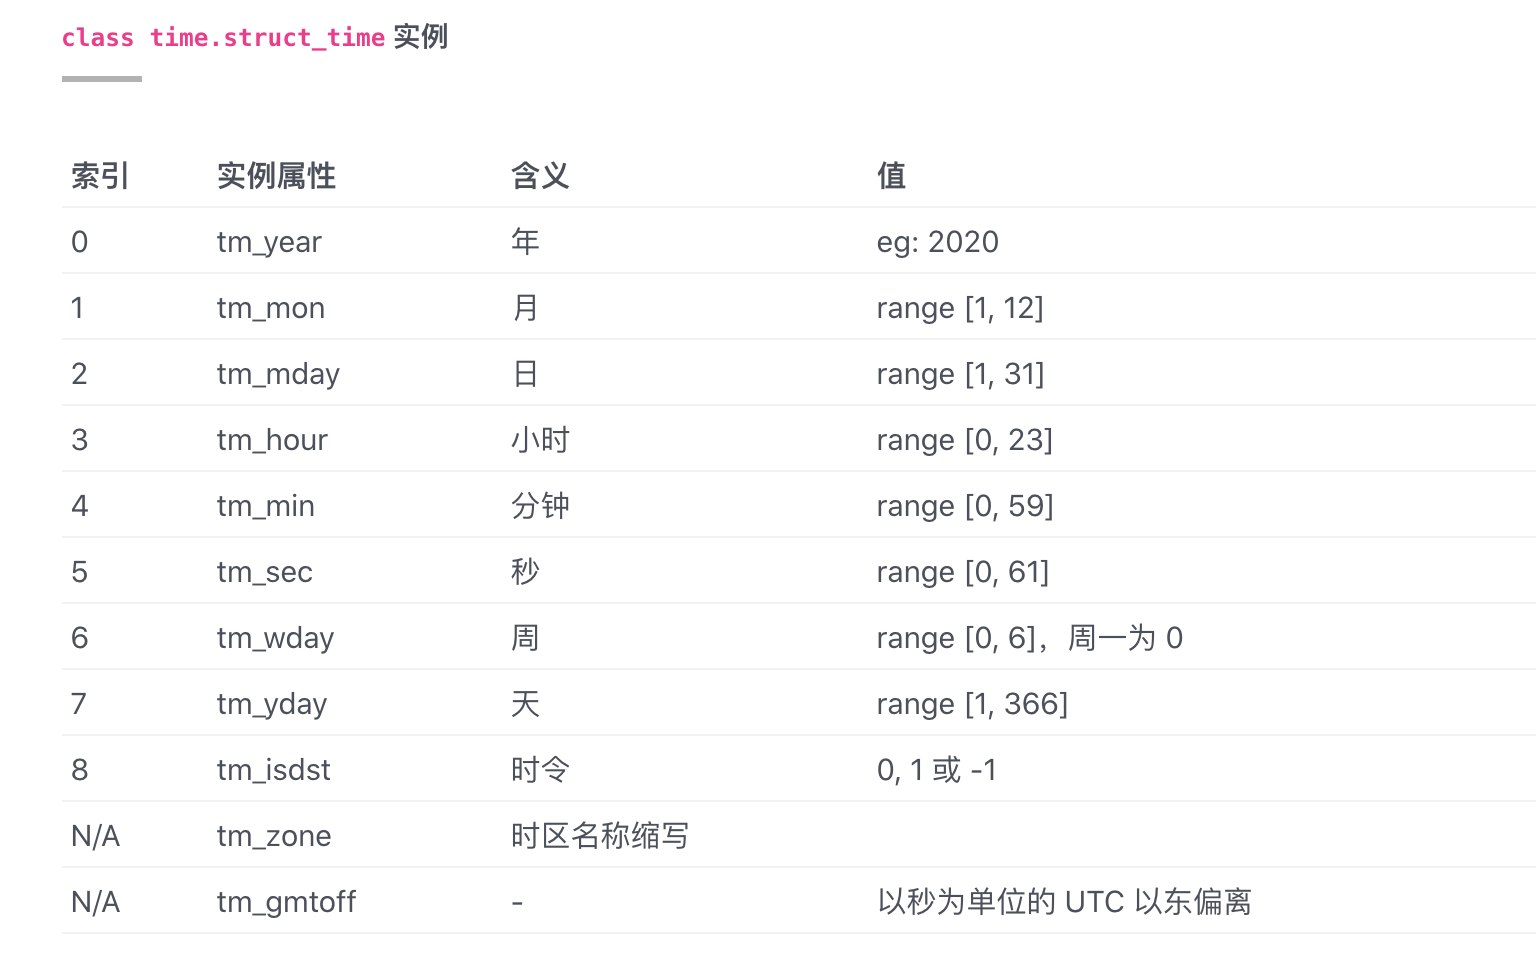Select the tm_wday attribute cell
The height and width of the screenshot is (958, 1536).
click(275, 638)
